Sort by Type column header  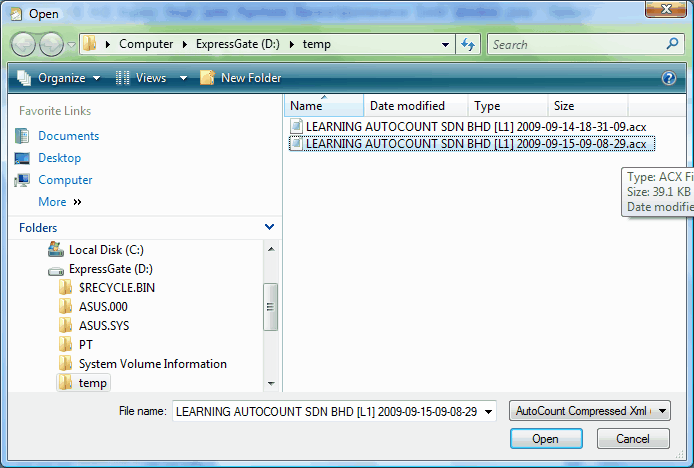[x=508, y=105]
